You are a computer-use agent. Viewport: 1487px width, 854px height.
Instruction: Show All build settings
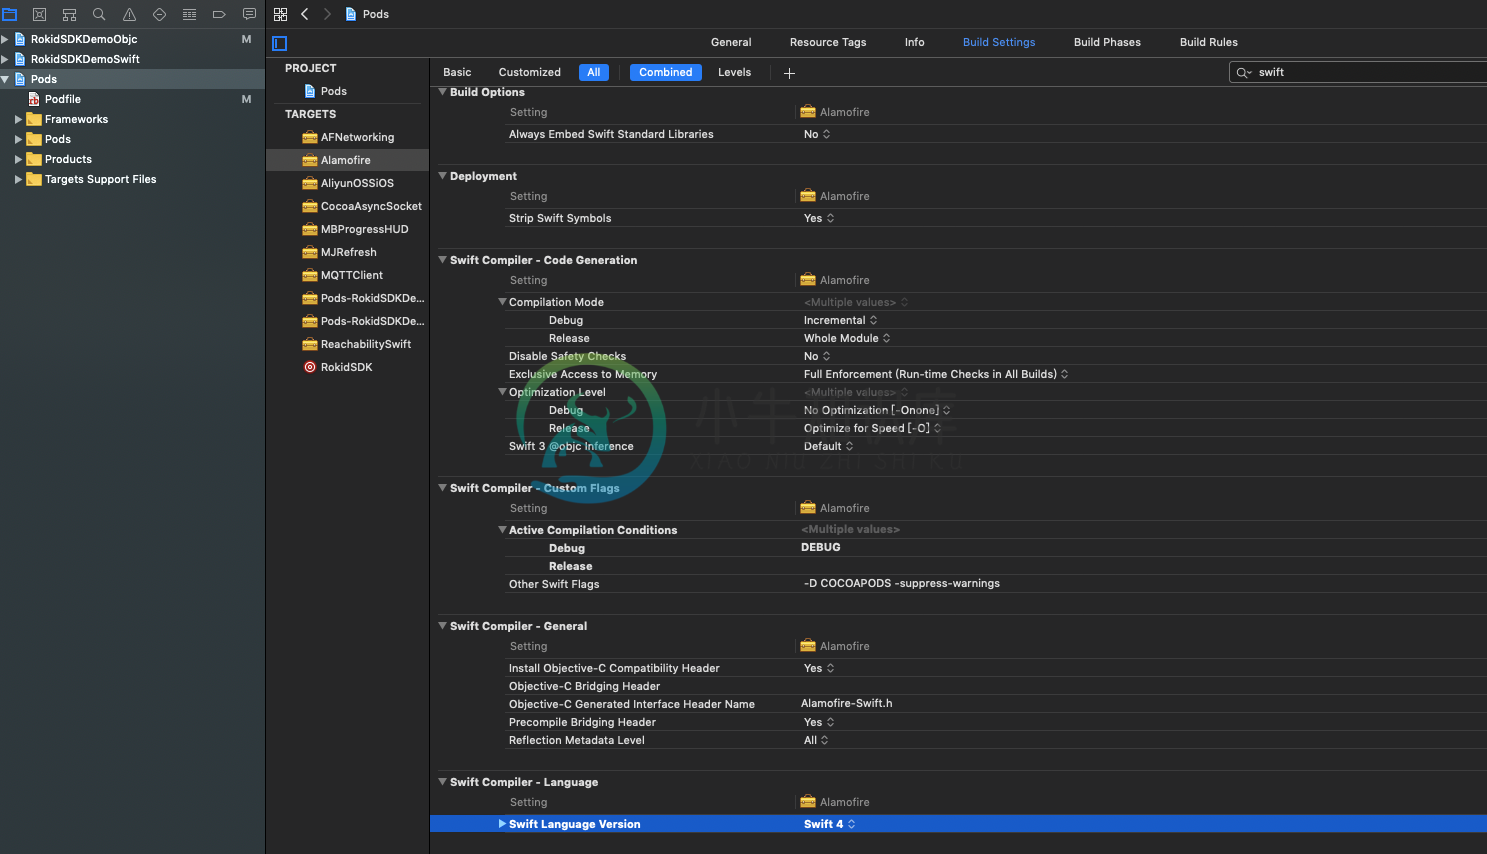pos(594,72)
